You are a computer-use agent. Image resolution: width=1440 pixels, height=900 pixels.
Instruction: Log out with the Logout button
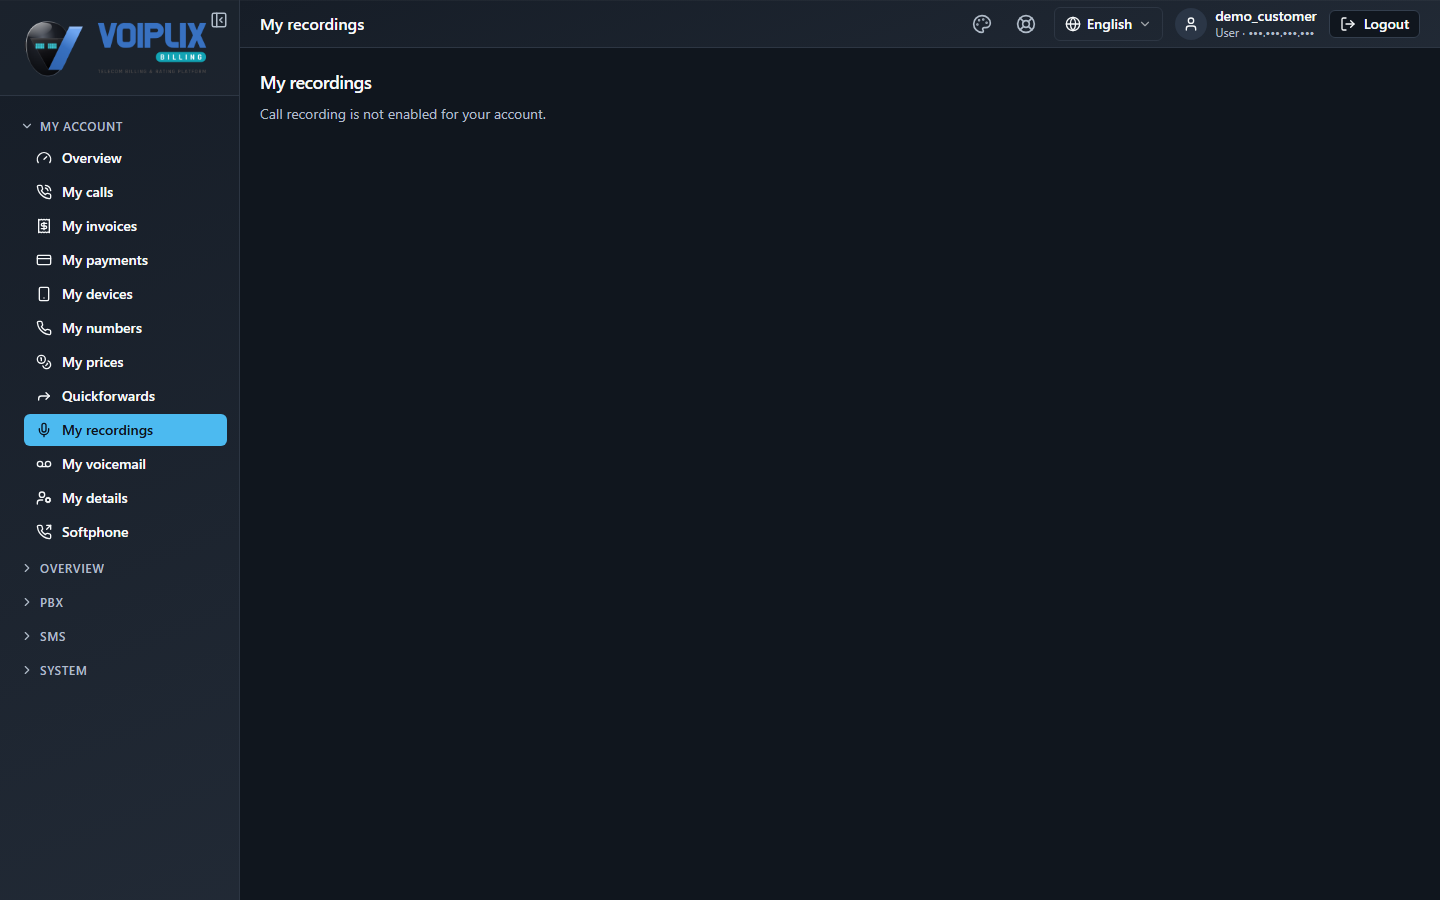pyautogui.click(x=1374, y=24)
